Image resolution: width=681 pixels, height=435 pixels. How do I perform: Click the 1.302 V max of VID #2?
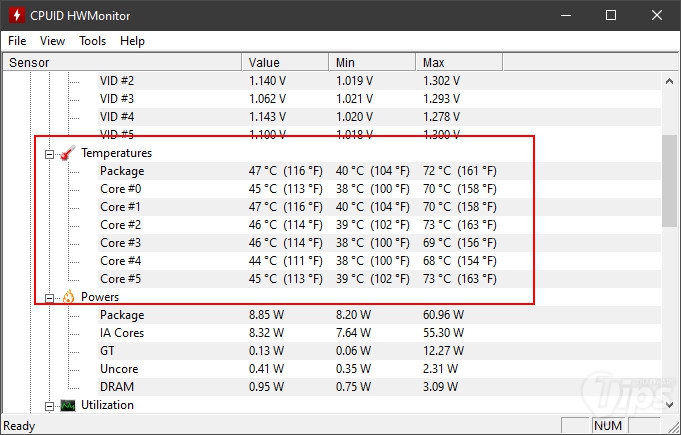click(x=441, y=81)
